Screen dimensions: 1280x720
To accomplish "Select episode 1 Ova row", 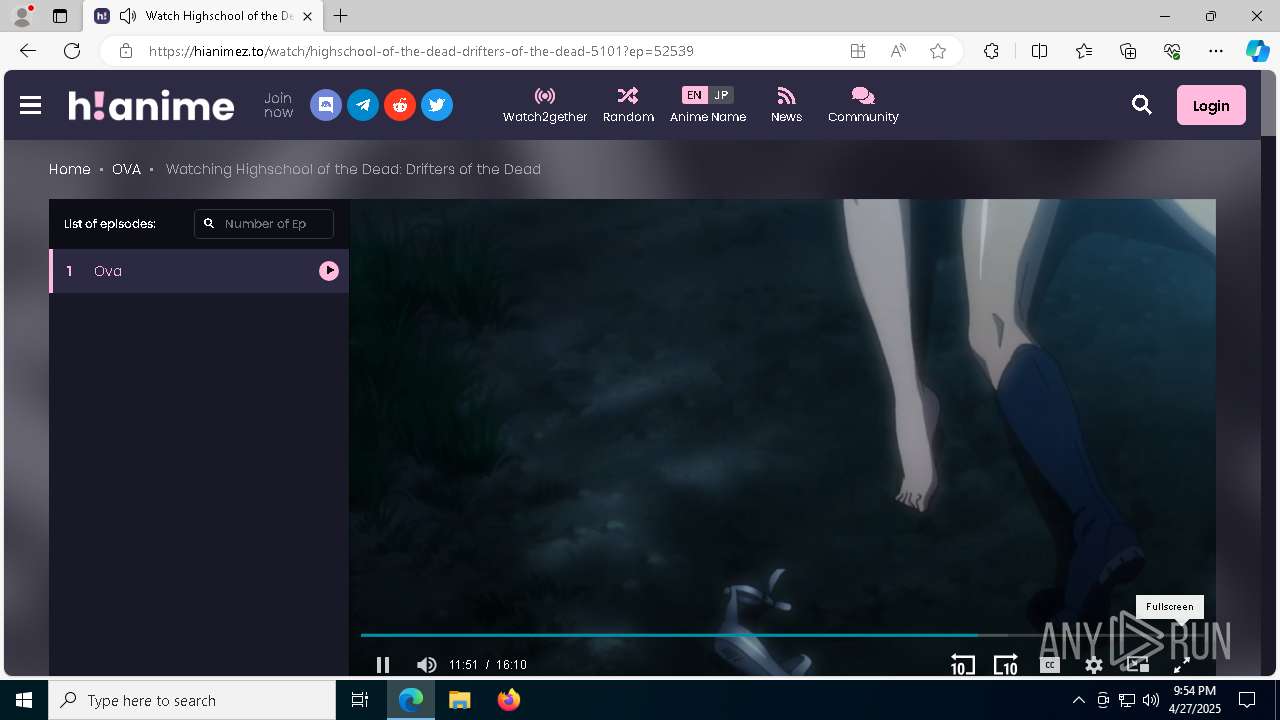I will tap(199, 271).
